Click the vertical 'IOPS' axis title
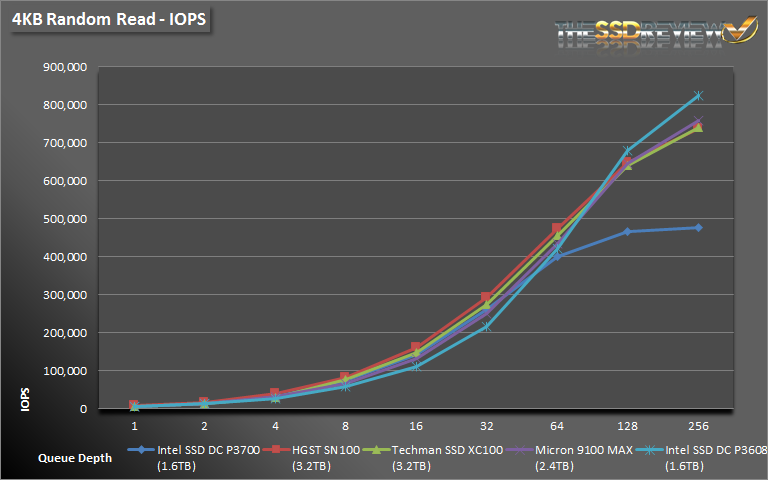The width and height of the screenshot is (768, 480). tap(25, 400)
